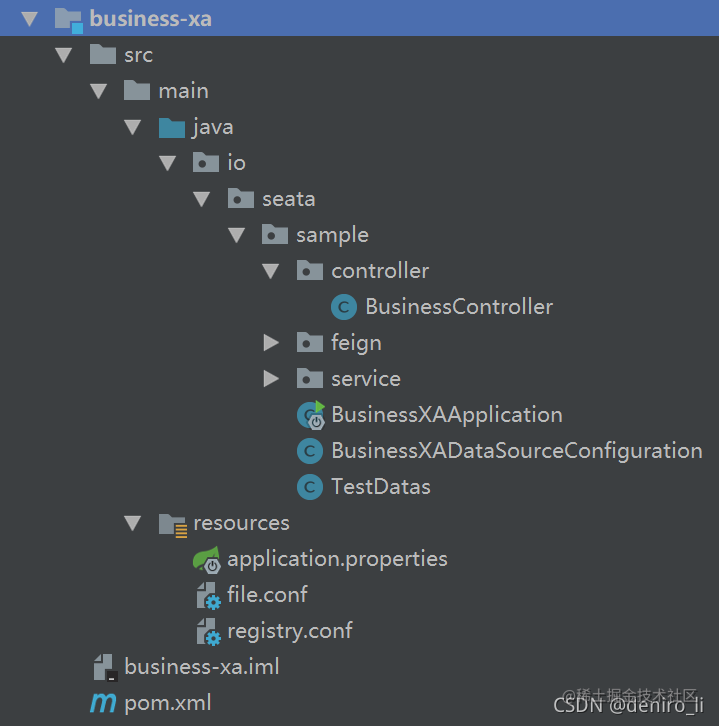Viewport: 719px width, 726px height.
Task: Select the feign package label
Action: tap(356, 343)
